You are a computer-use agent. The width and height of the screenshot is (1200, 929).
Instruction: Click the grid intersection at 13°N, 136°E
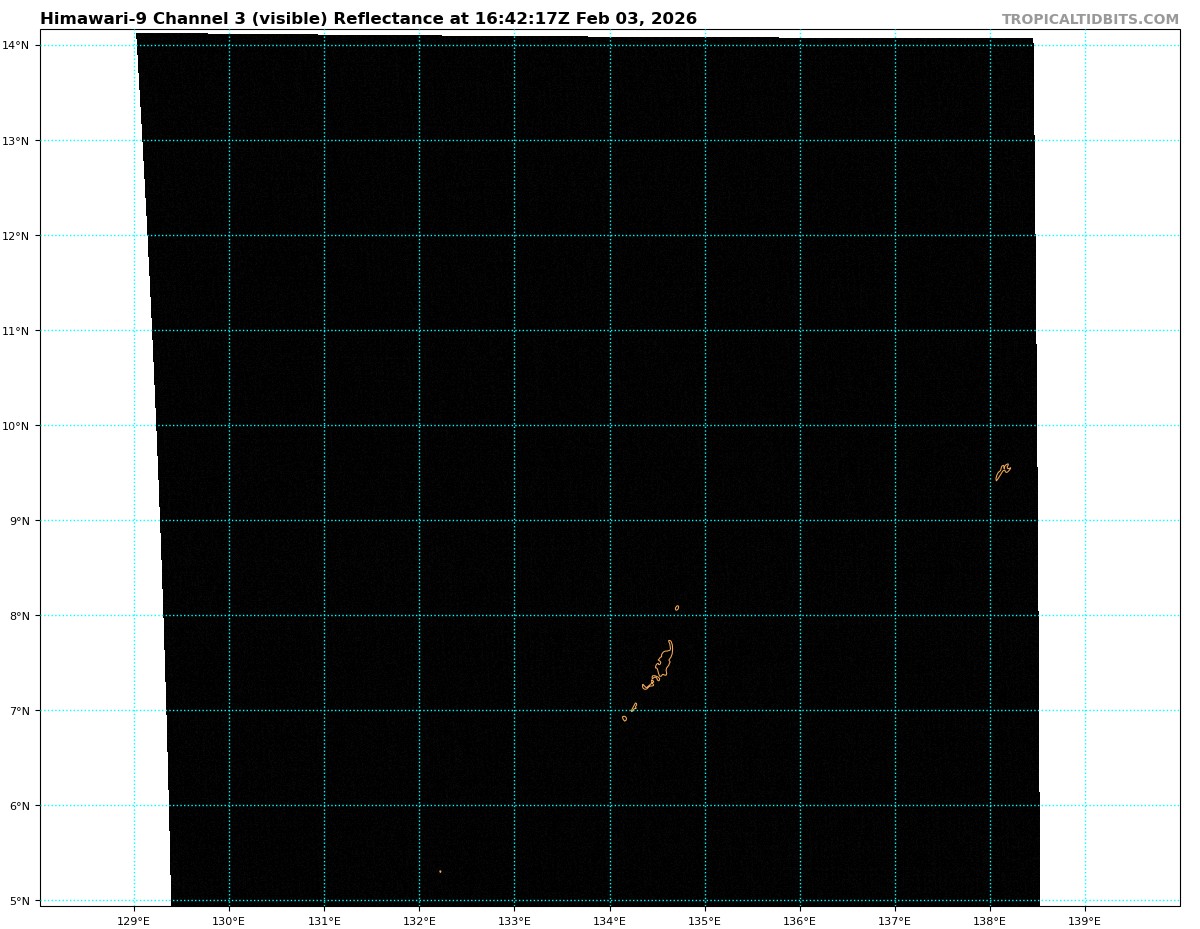(800, 141)
